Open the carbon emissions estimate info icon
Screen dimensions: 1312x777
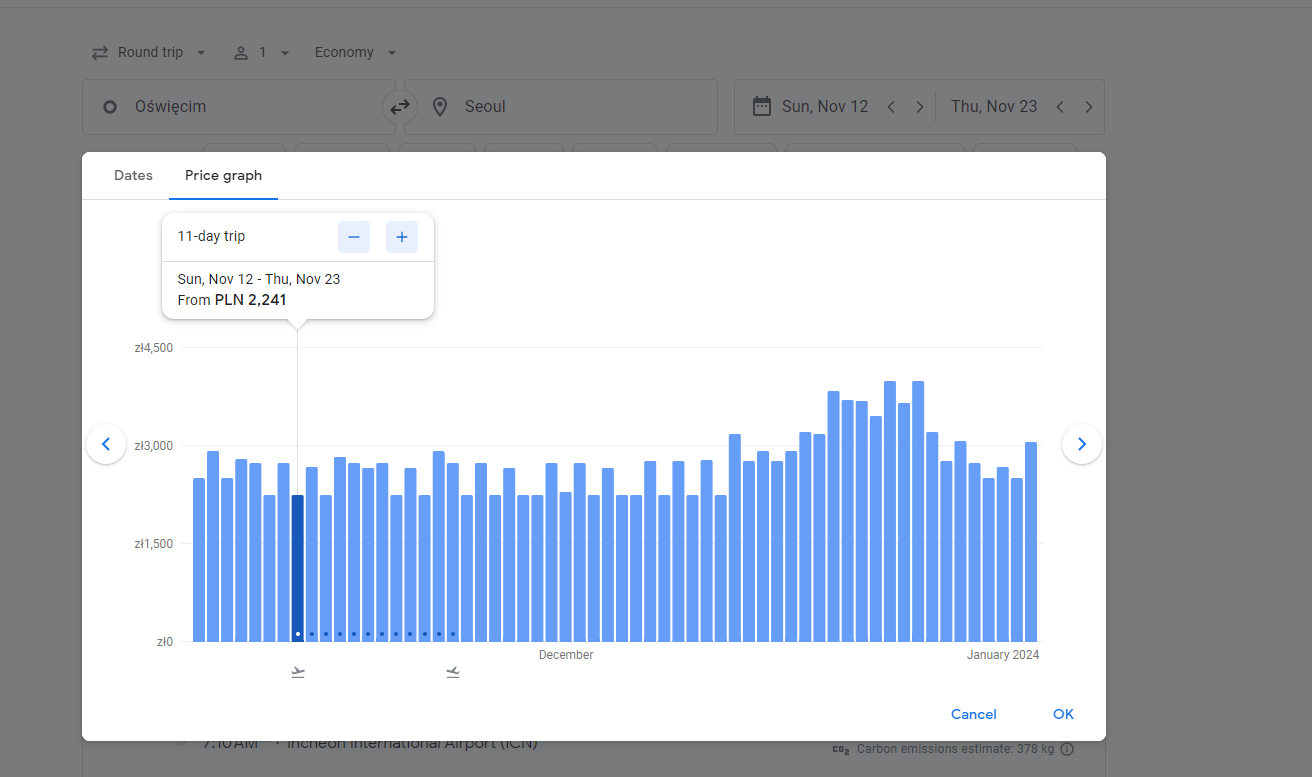(x=1067, y=749)
